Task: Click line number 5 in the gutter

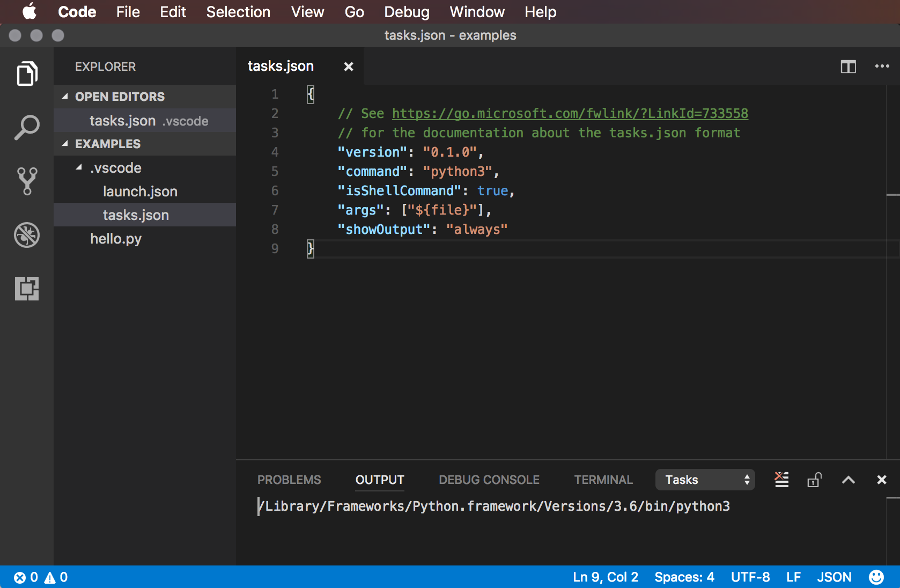Action: coord(275,171)
